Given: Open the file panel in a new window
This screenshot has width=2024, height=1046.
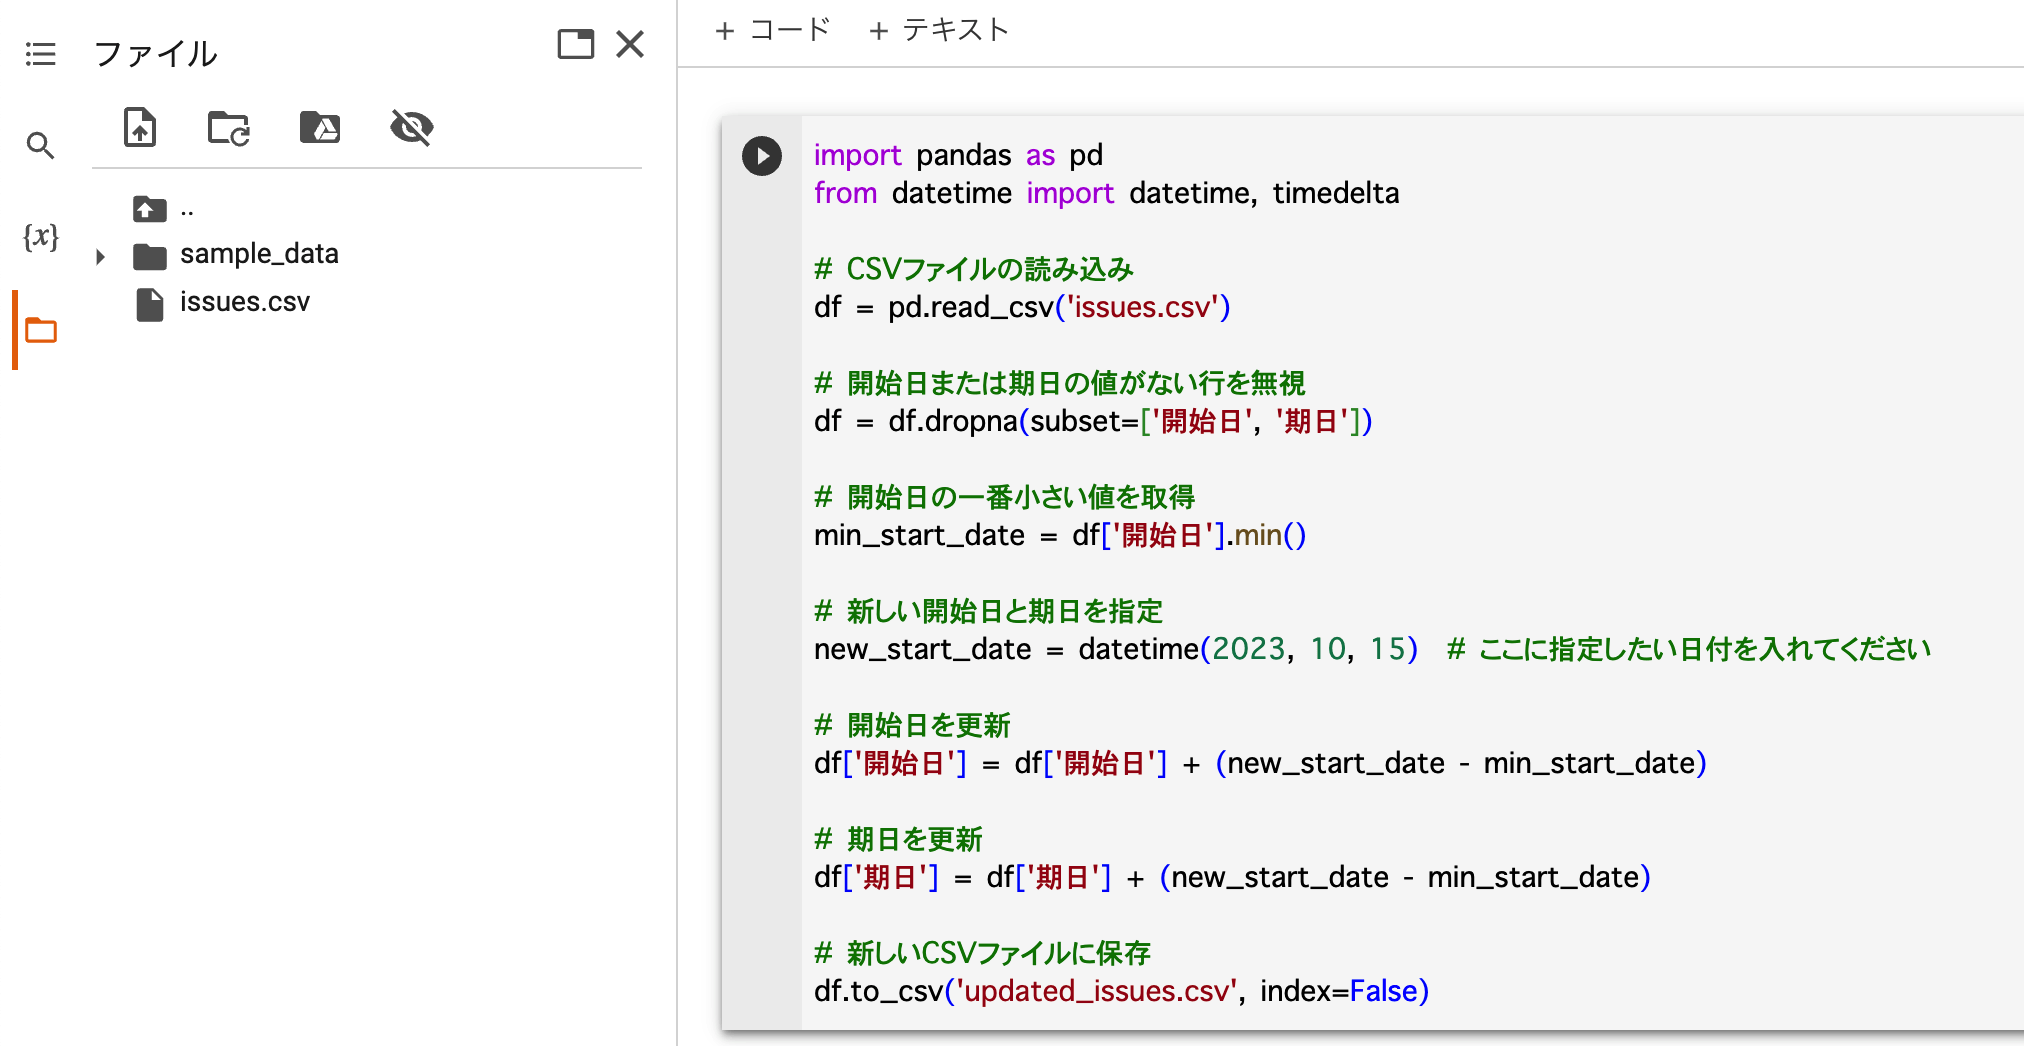Looking at the screenshot, I should (575, 44).
